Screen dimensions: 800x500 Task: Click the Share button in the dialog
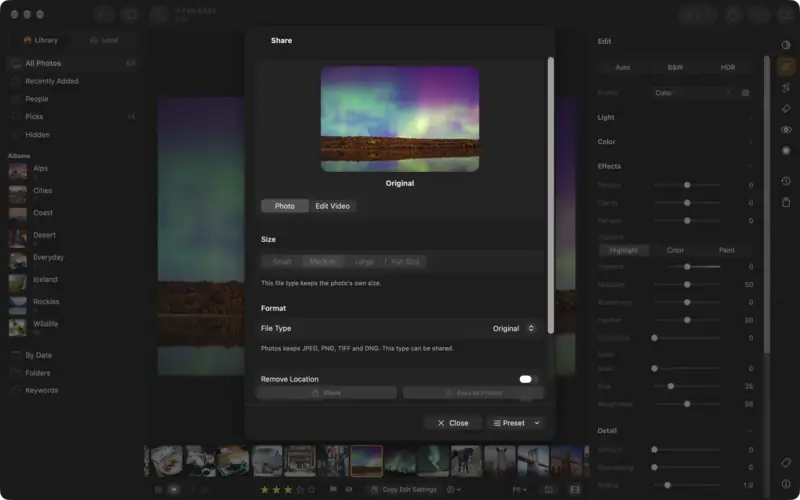327,393
